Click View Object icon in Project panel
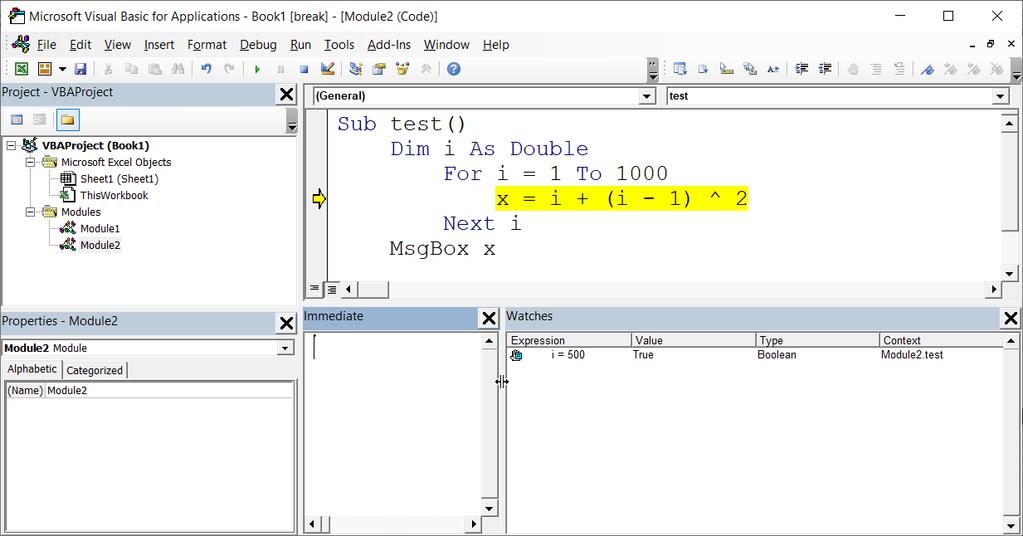The width and height of the screenshot is (1023, 536). coord(40,120)
